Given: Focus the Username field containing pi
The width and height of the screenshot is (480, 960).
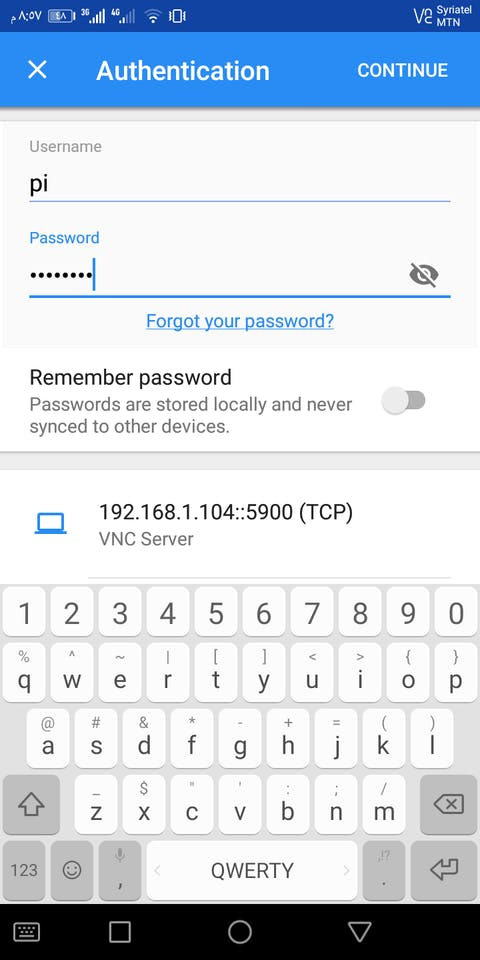Looking at the screenshot, I should coord(240,184).
